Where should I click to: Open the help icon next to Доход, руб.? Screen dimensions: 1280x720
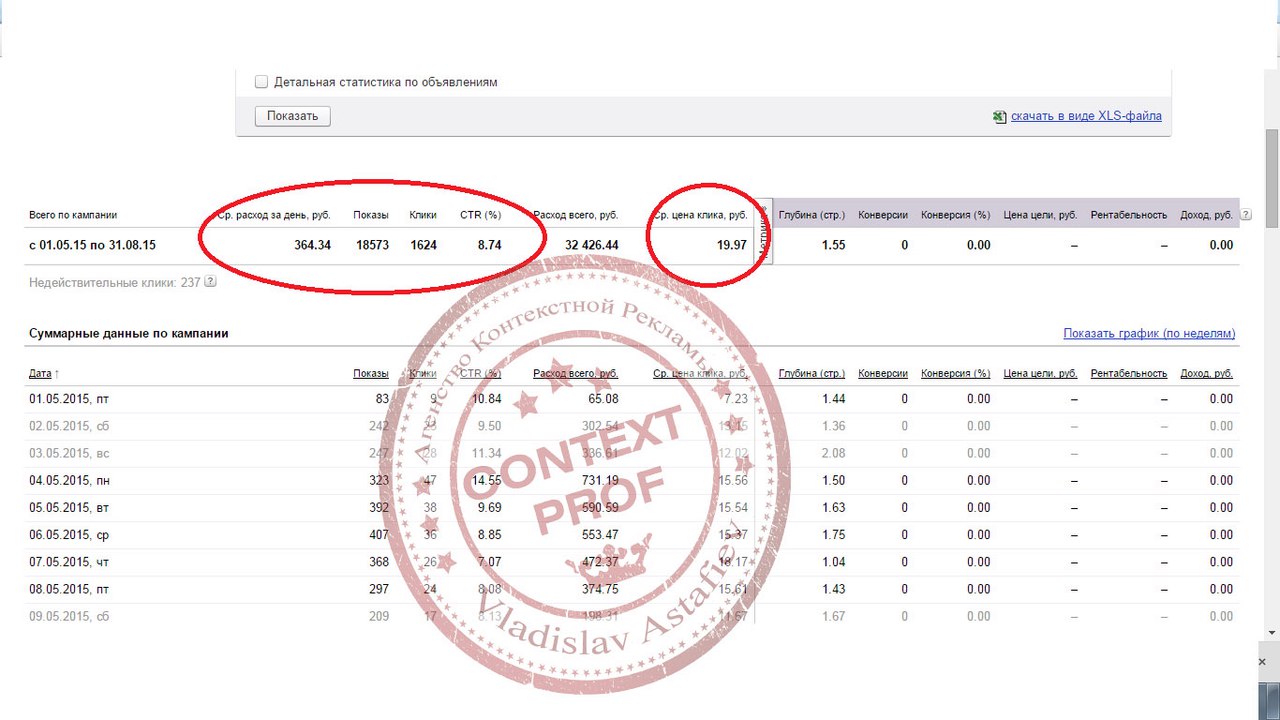[x=1245, y=214]
